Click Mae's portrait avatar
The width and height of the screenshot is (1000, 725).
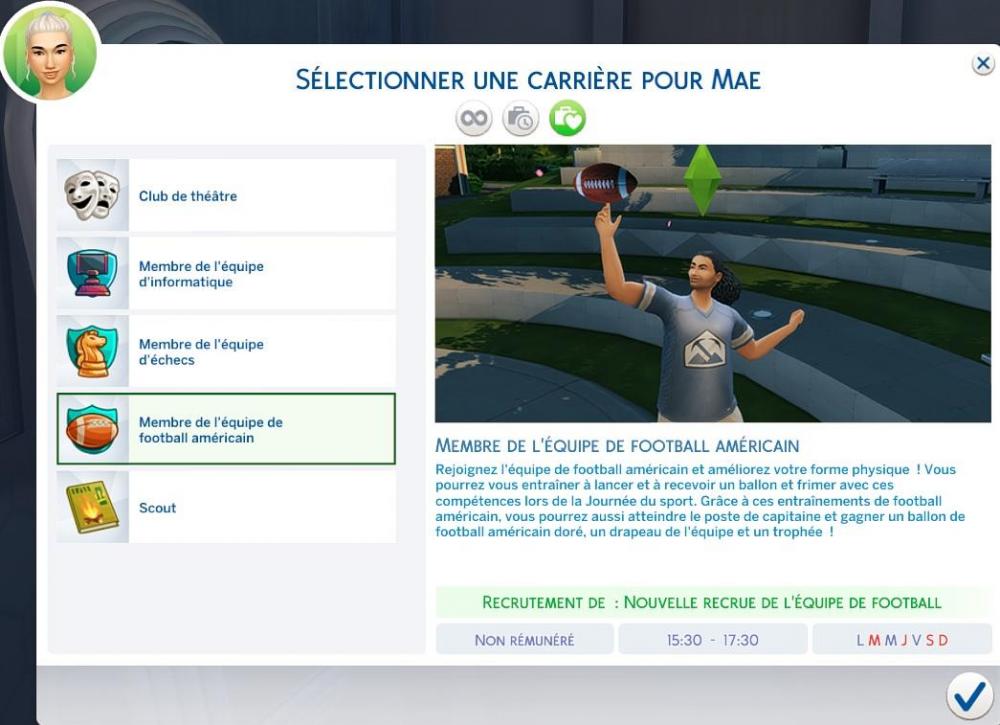point(50,52)
